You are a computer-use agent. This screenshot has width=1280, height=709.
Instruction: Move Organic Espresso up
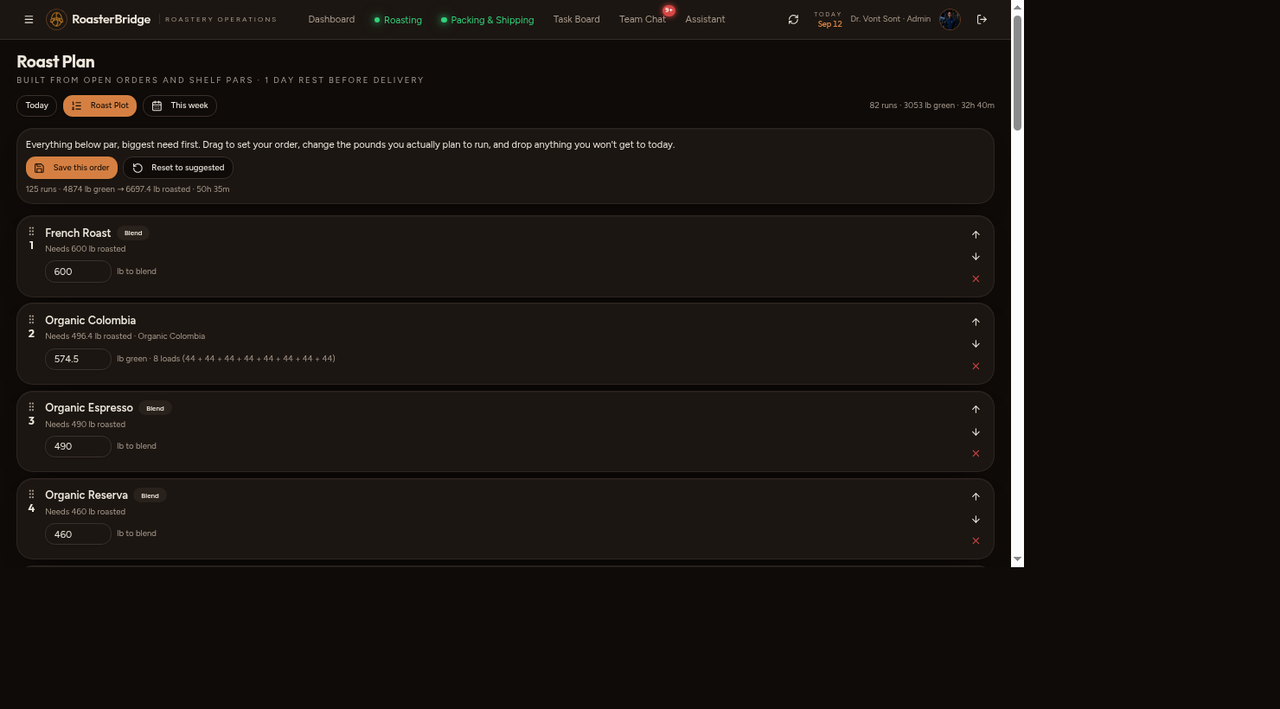[976, 409]
